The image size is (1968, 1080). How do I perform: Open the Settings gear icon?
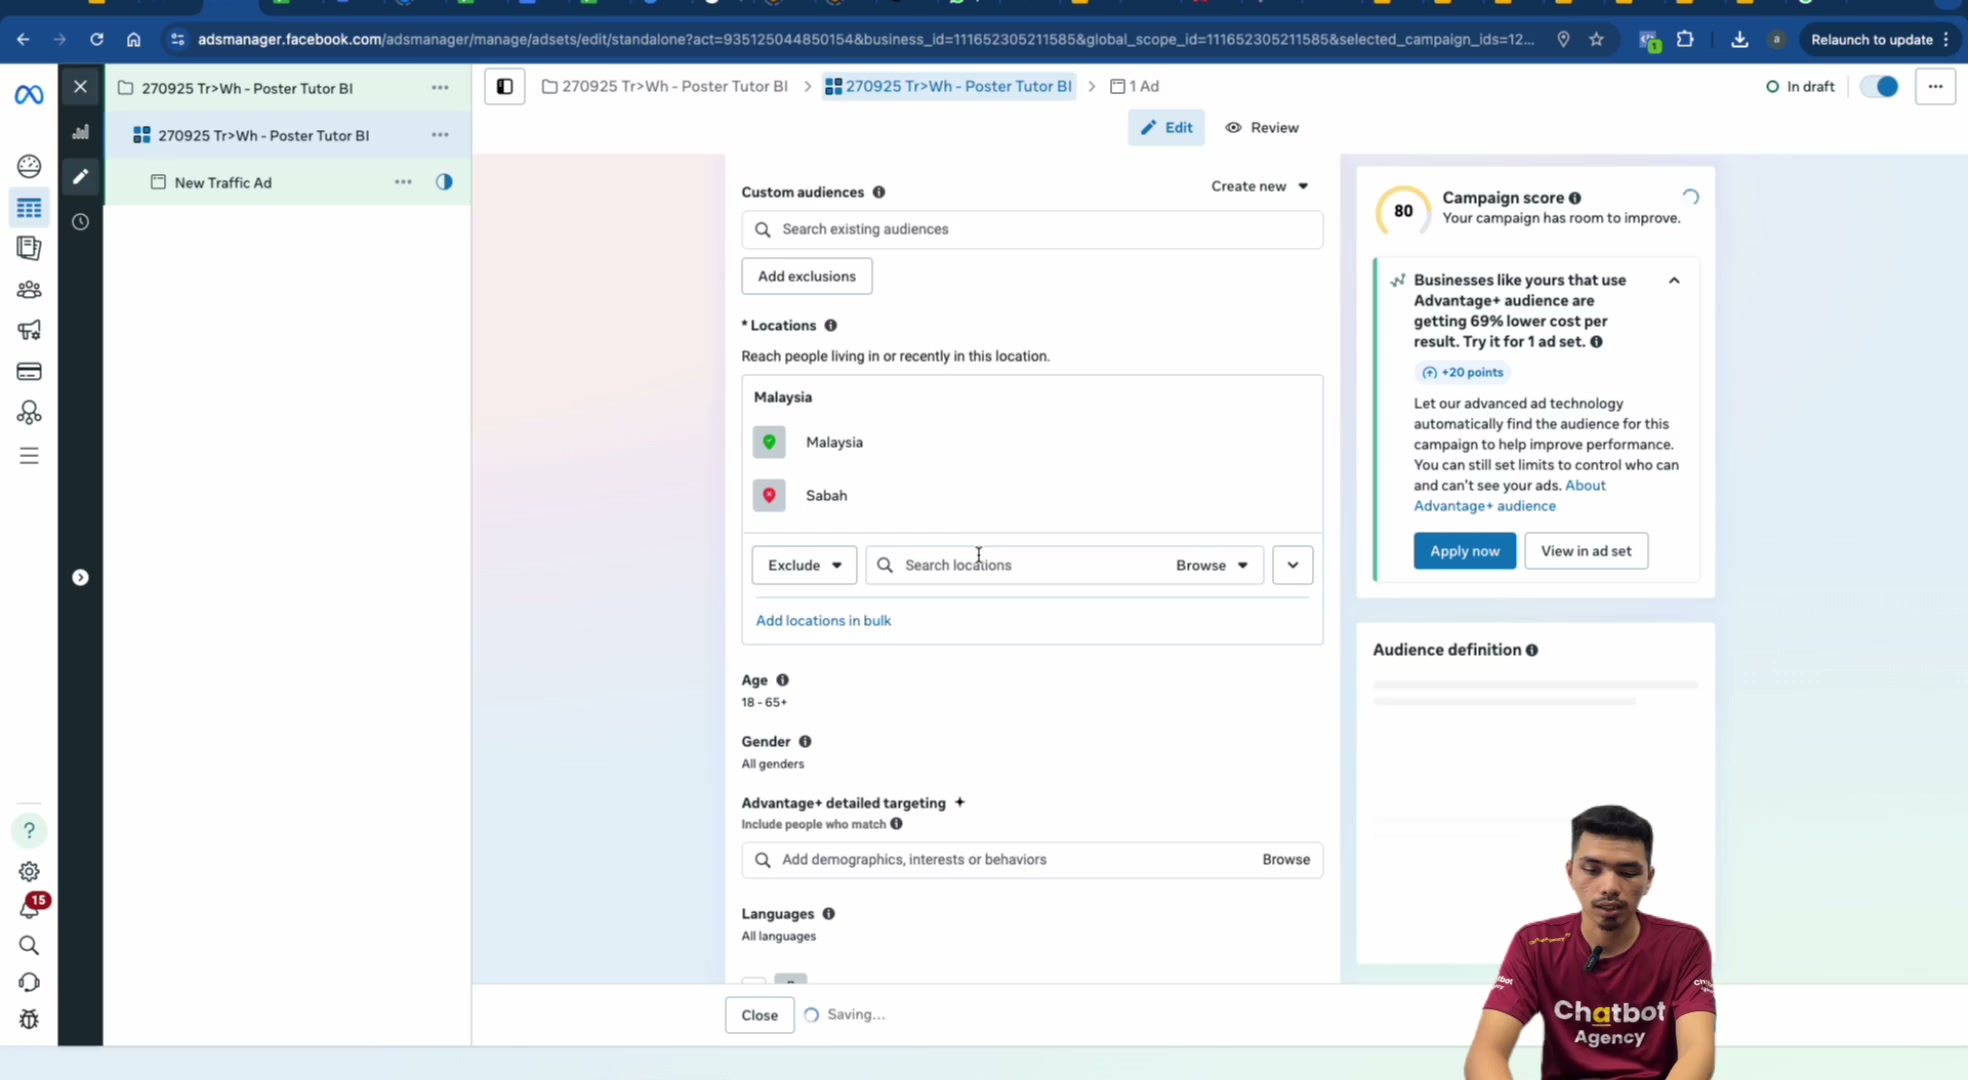(x=29, y=872)
